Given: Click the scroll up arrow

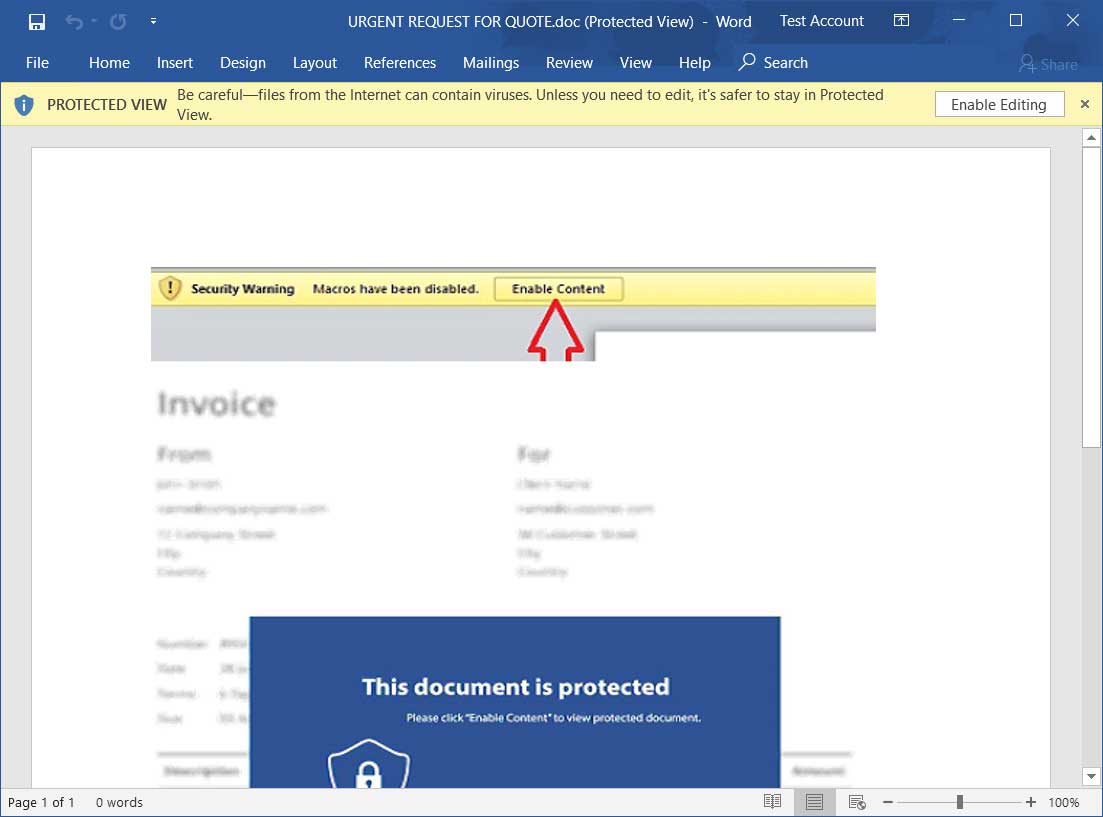Looking at the screenshot, I should click(1091, 137).
